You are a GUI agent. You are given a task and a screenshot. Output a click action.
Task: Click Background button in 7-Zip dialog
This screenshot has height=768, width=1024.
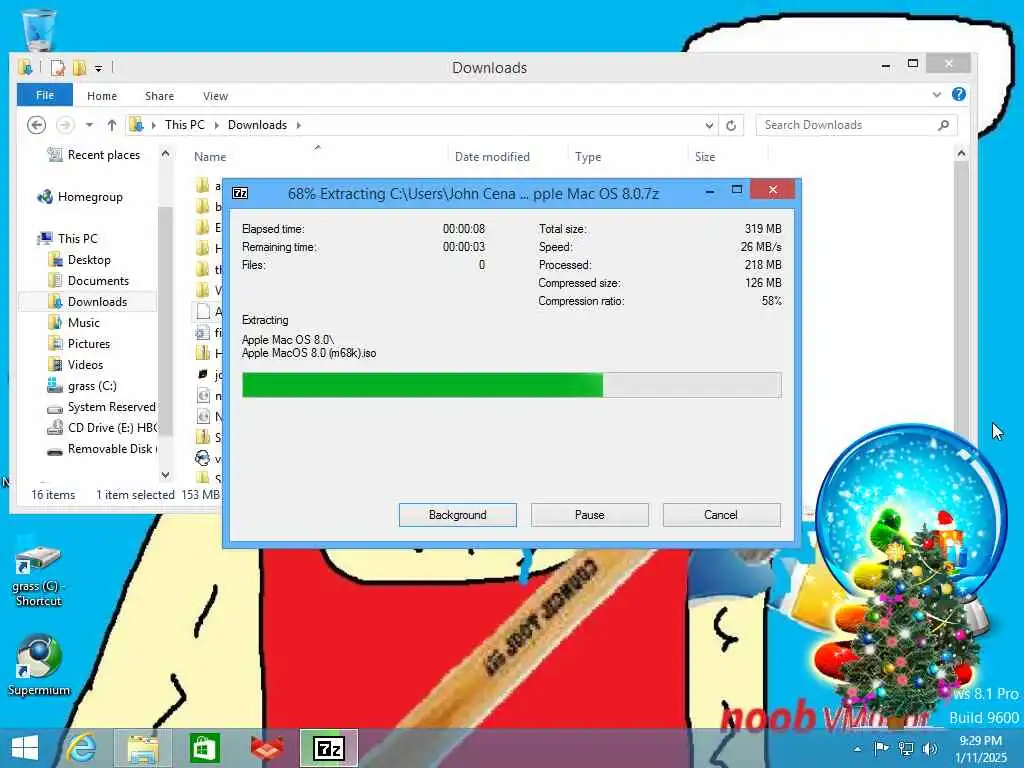click(457, 515)
